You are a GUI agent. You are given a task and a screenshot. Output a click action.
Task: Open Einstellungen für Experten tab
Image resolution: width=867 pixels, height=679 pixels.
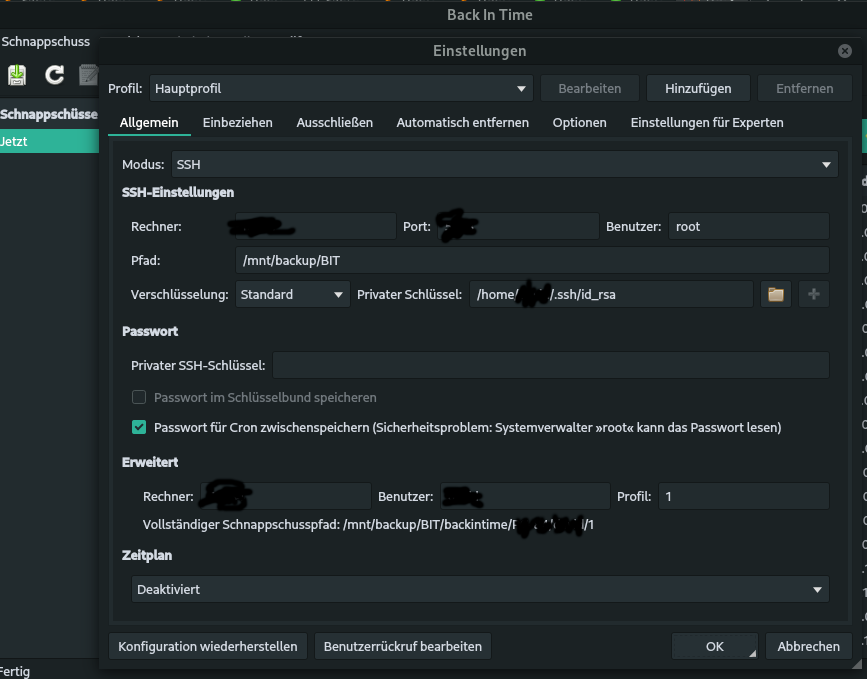[x=707, y=123]
